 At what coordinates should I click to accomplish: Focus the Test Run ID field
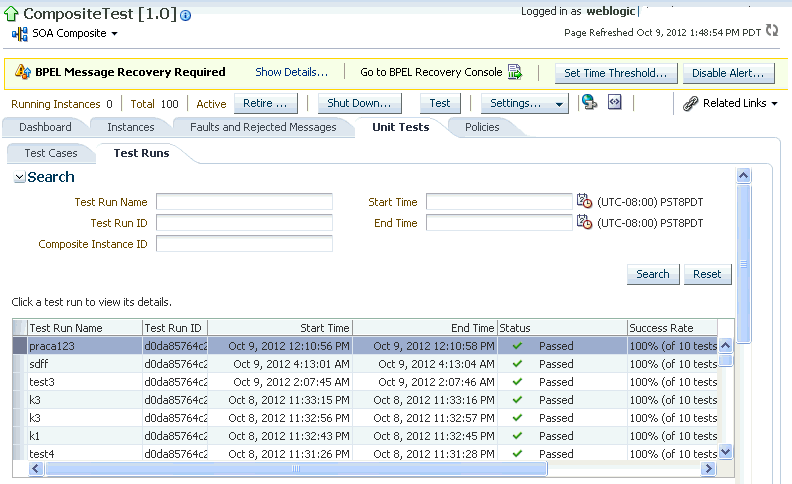click(x=244, y=223)
